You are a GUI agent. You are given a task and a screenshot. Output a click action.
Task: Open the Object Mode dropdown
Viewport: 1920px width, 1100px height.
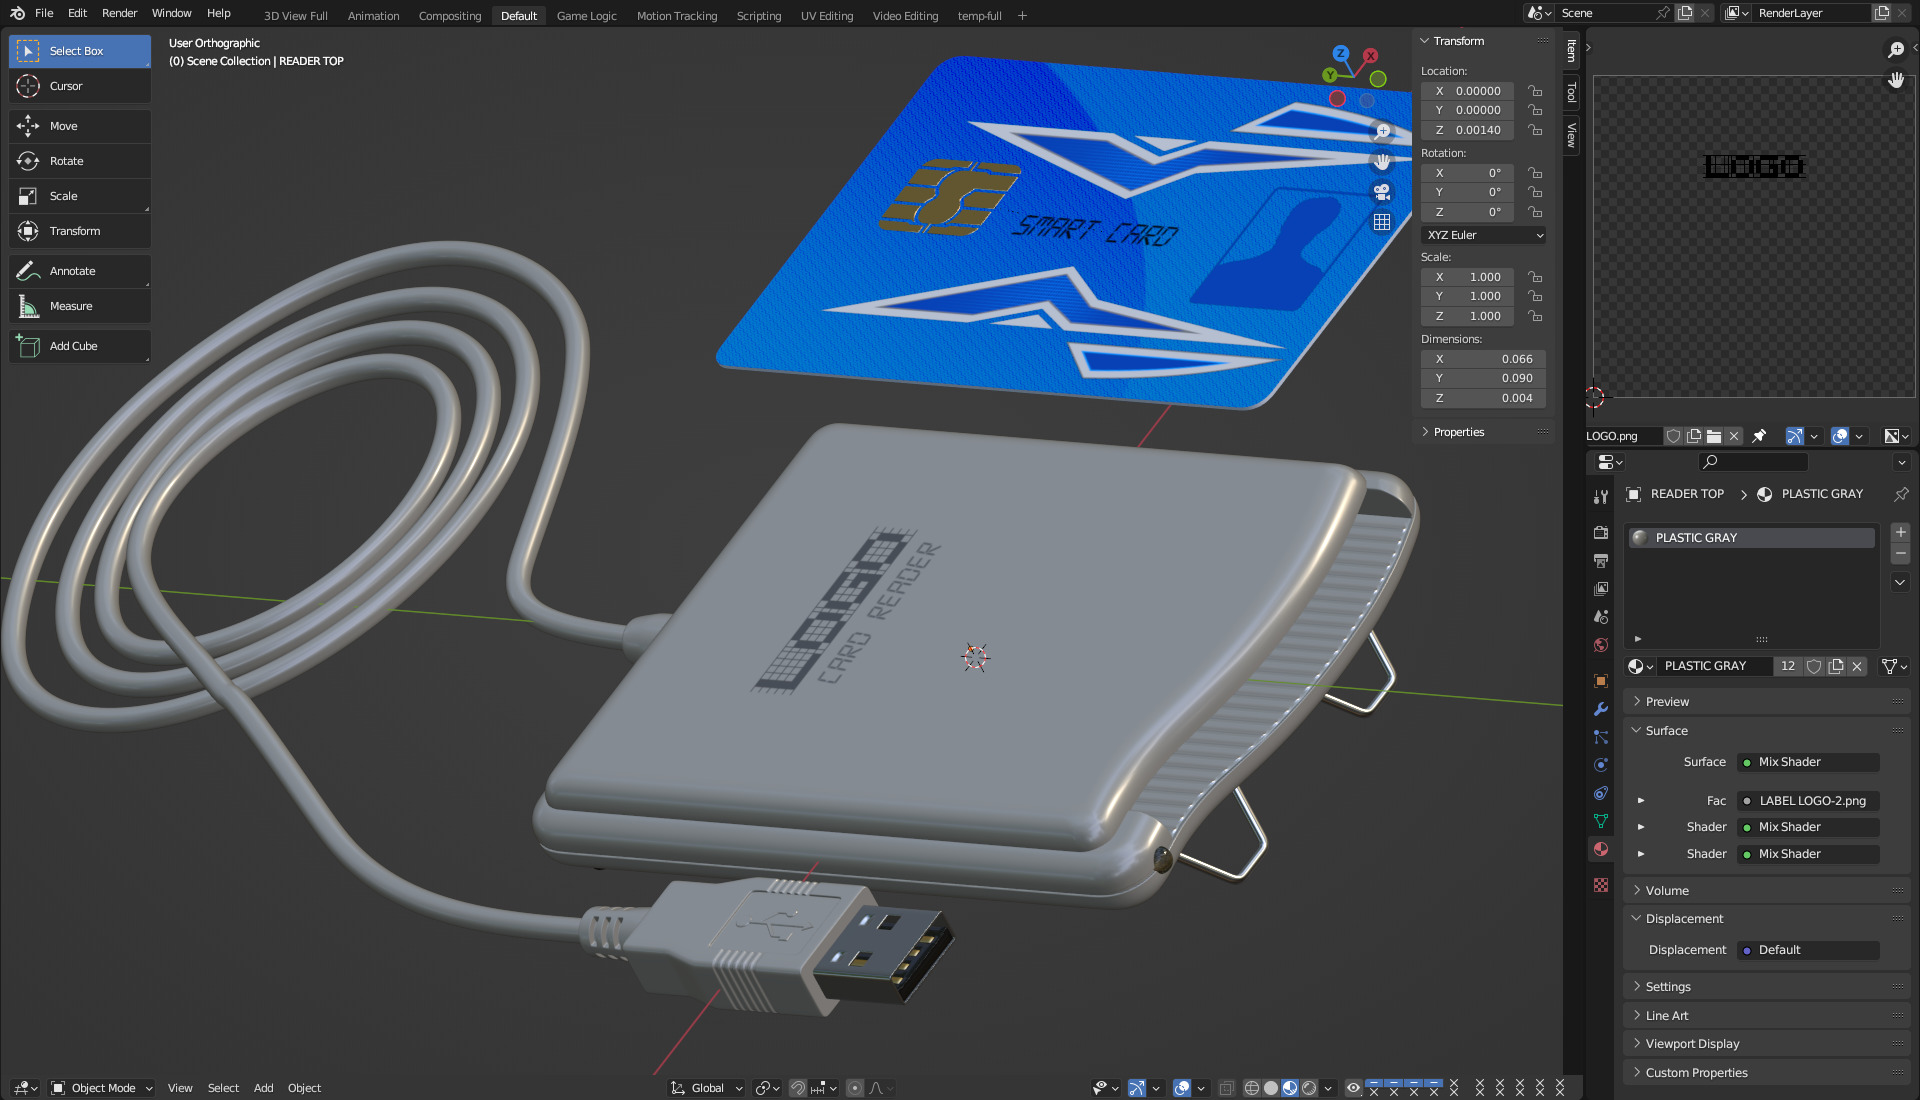102,1088
